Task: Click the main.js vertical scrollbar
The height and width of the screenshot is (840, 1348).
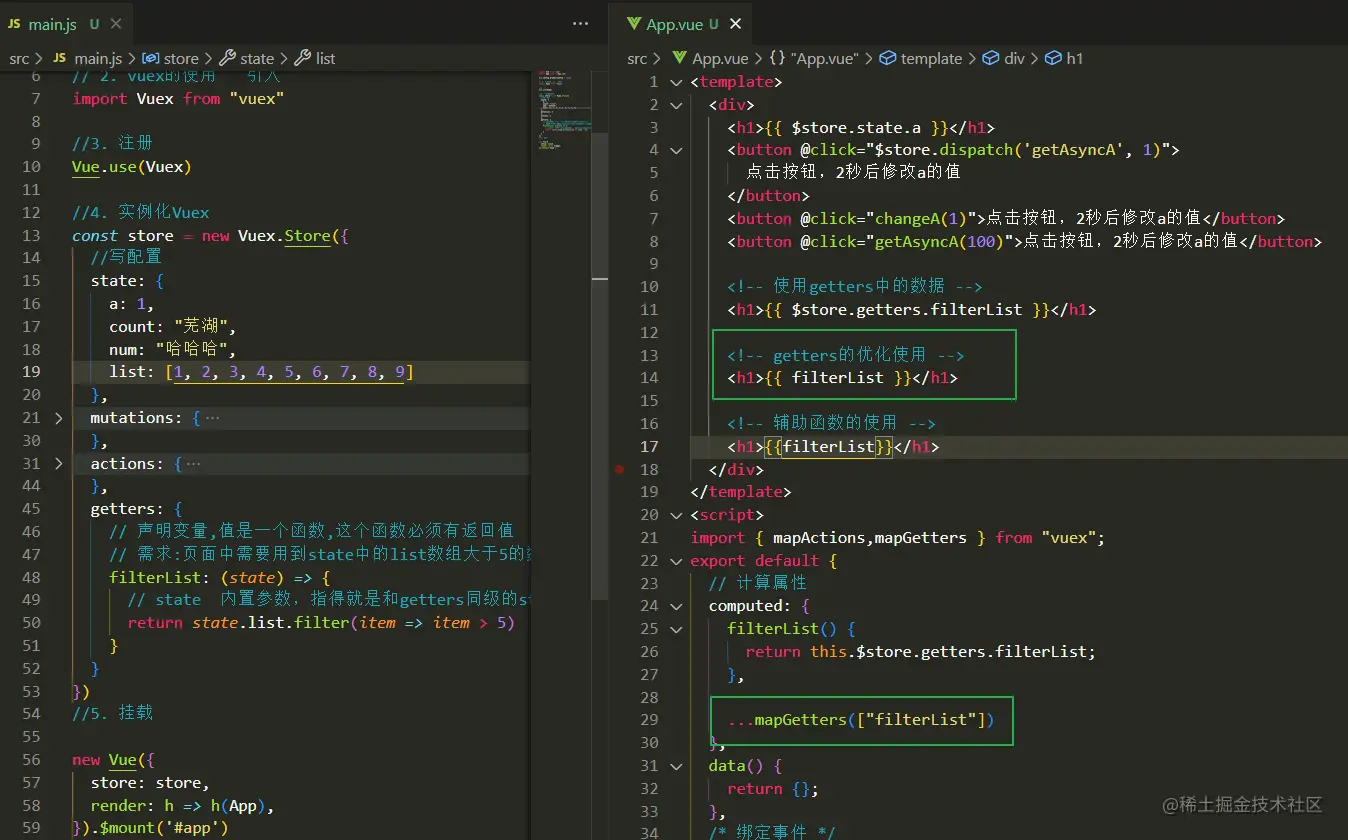Action: pos(600,365)
